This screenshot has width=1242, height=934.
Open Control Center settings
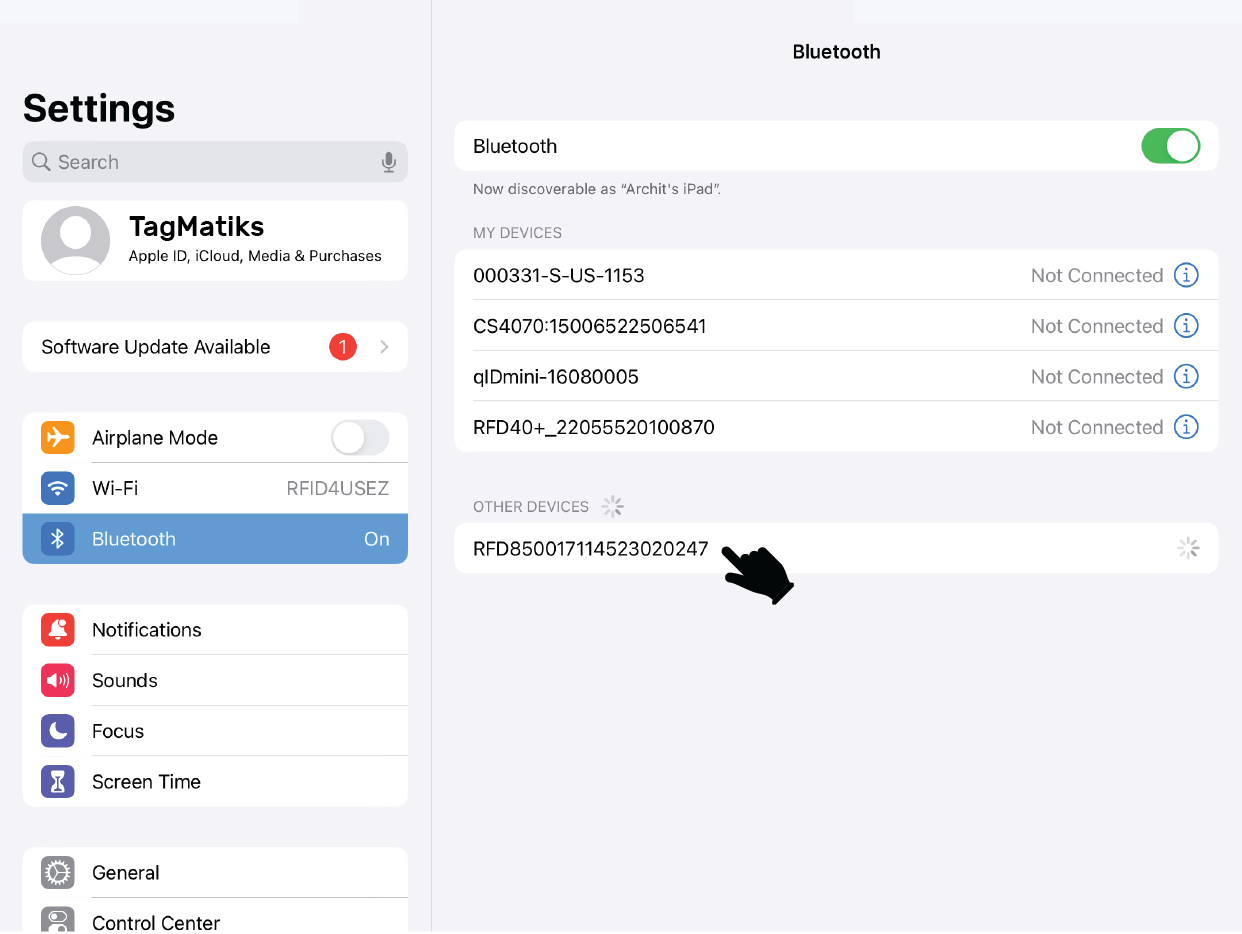click(215, 921)
